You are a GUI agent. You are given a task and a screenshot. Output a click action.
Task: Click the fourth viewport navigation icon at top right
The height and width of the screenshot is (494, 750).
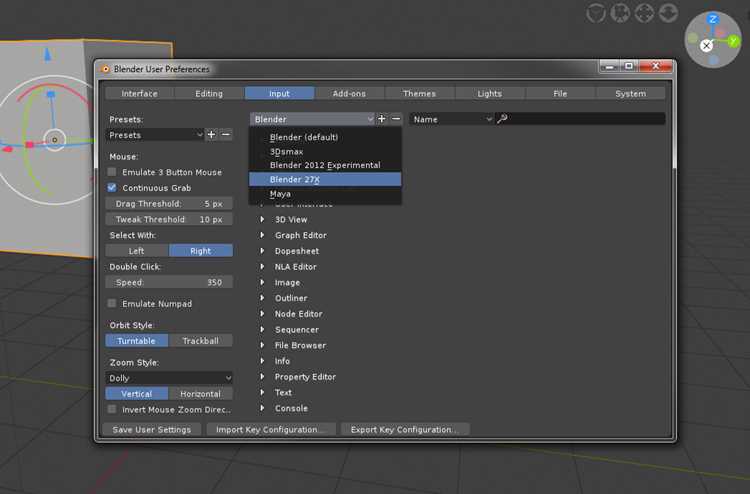[x=668, y=13]
